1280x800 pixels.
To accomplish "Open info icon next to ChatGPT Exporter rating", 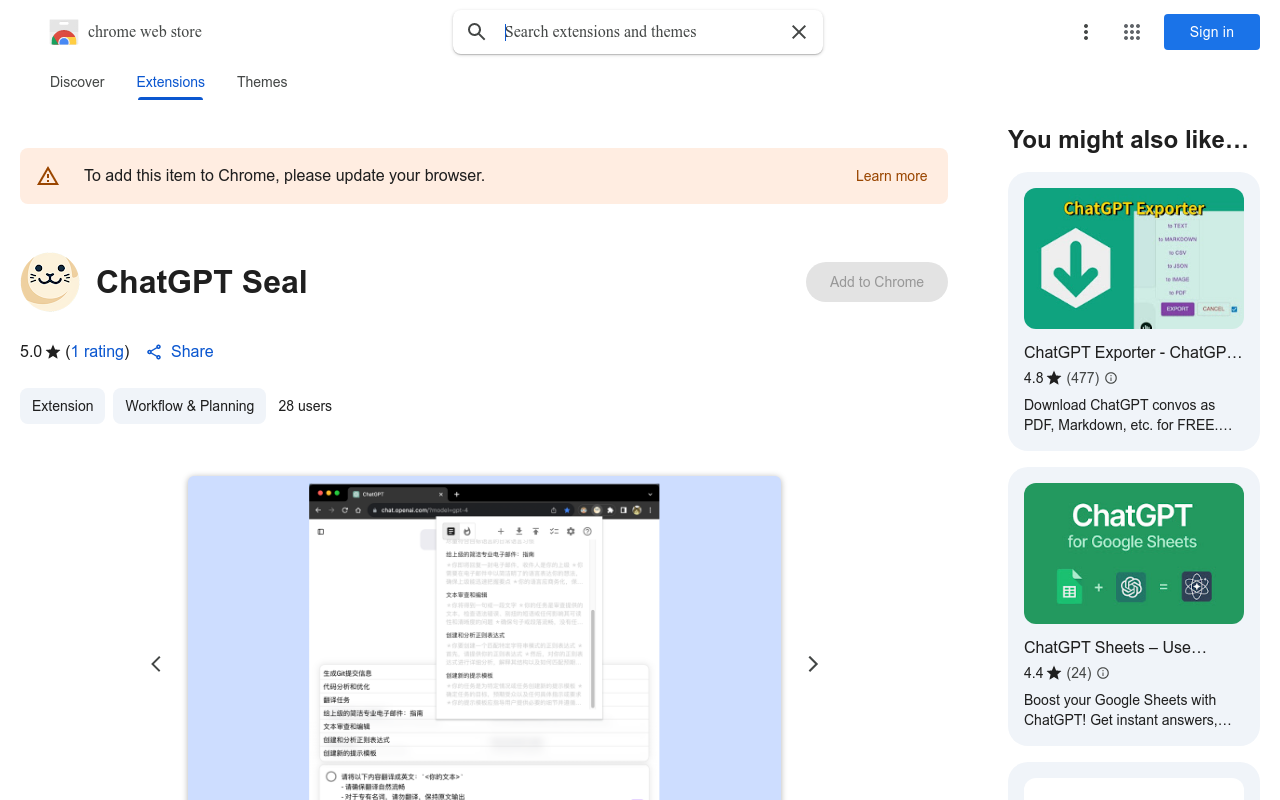I will click(x=1110, y=378).
